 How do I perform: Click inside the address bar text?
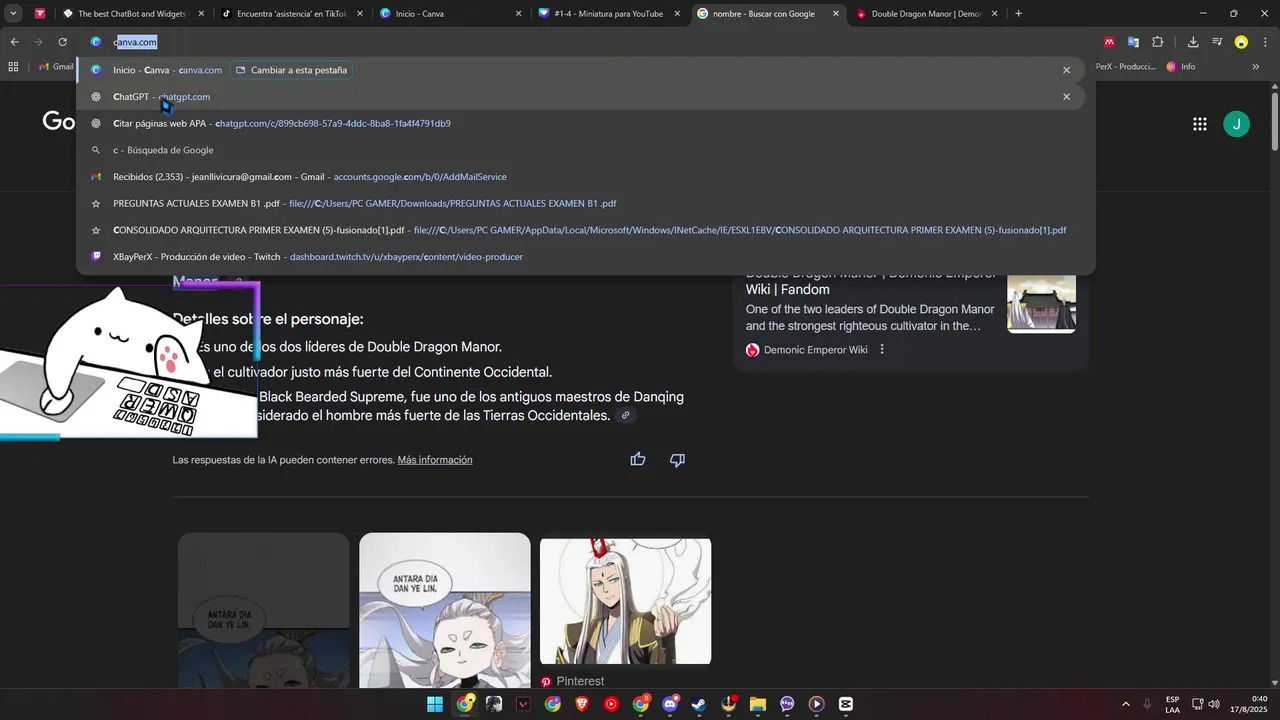(135, 42)
